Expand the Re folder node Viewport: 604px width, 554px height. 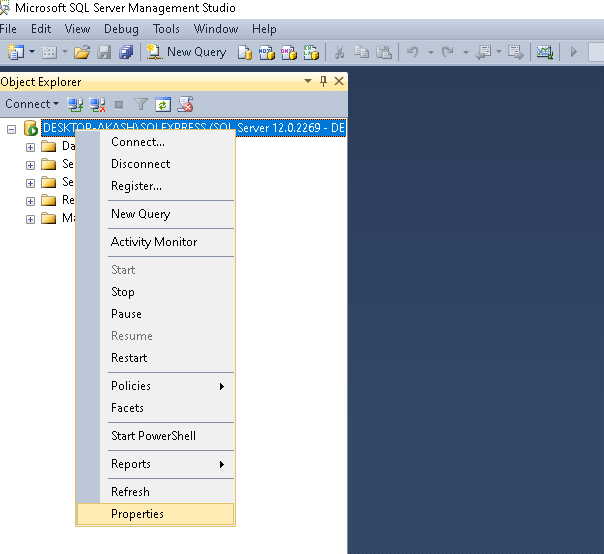[x=30, y=201]
